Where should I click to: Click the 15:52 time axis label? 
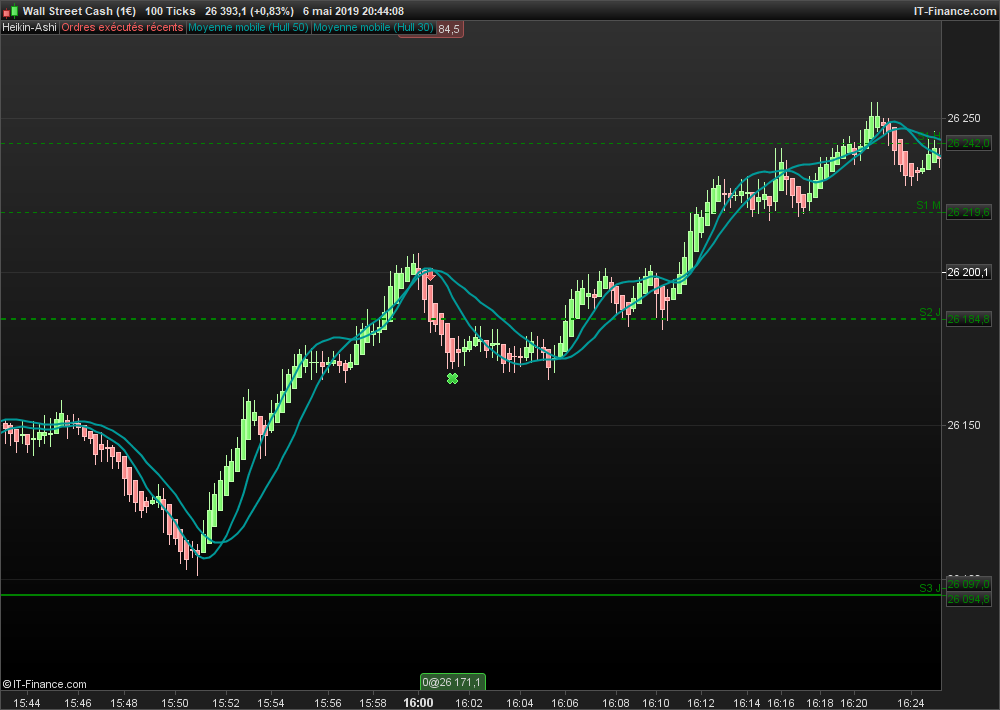pos(226,703)
